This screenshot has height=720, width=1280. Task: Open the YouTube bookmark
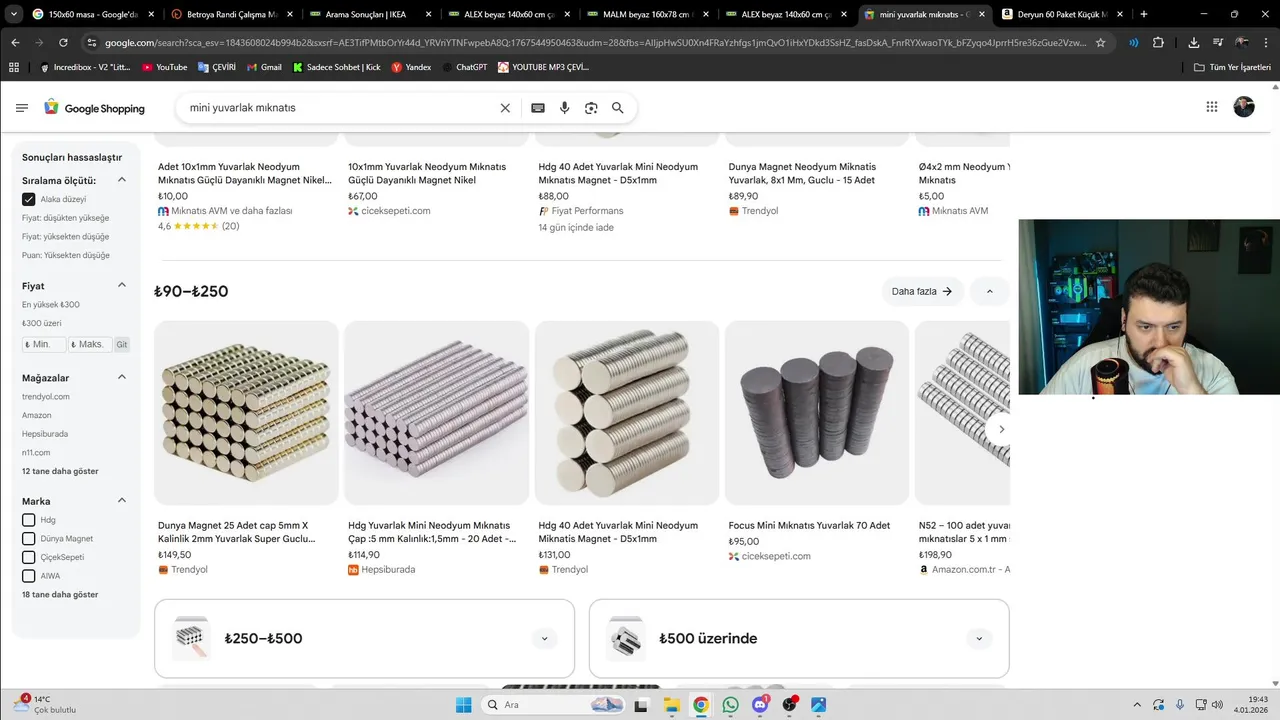tap(165, 67)
